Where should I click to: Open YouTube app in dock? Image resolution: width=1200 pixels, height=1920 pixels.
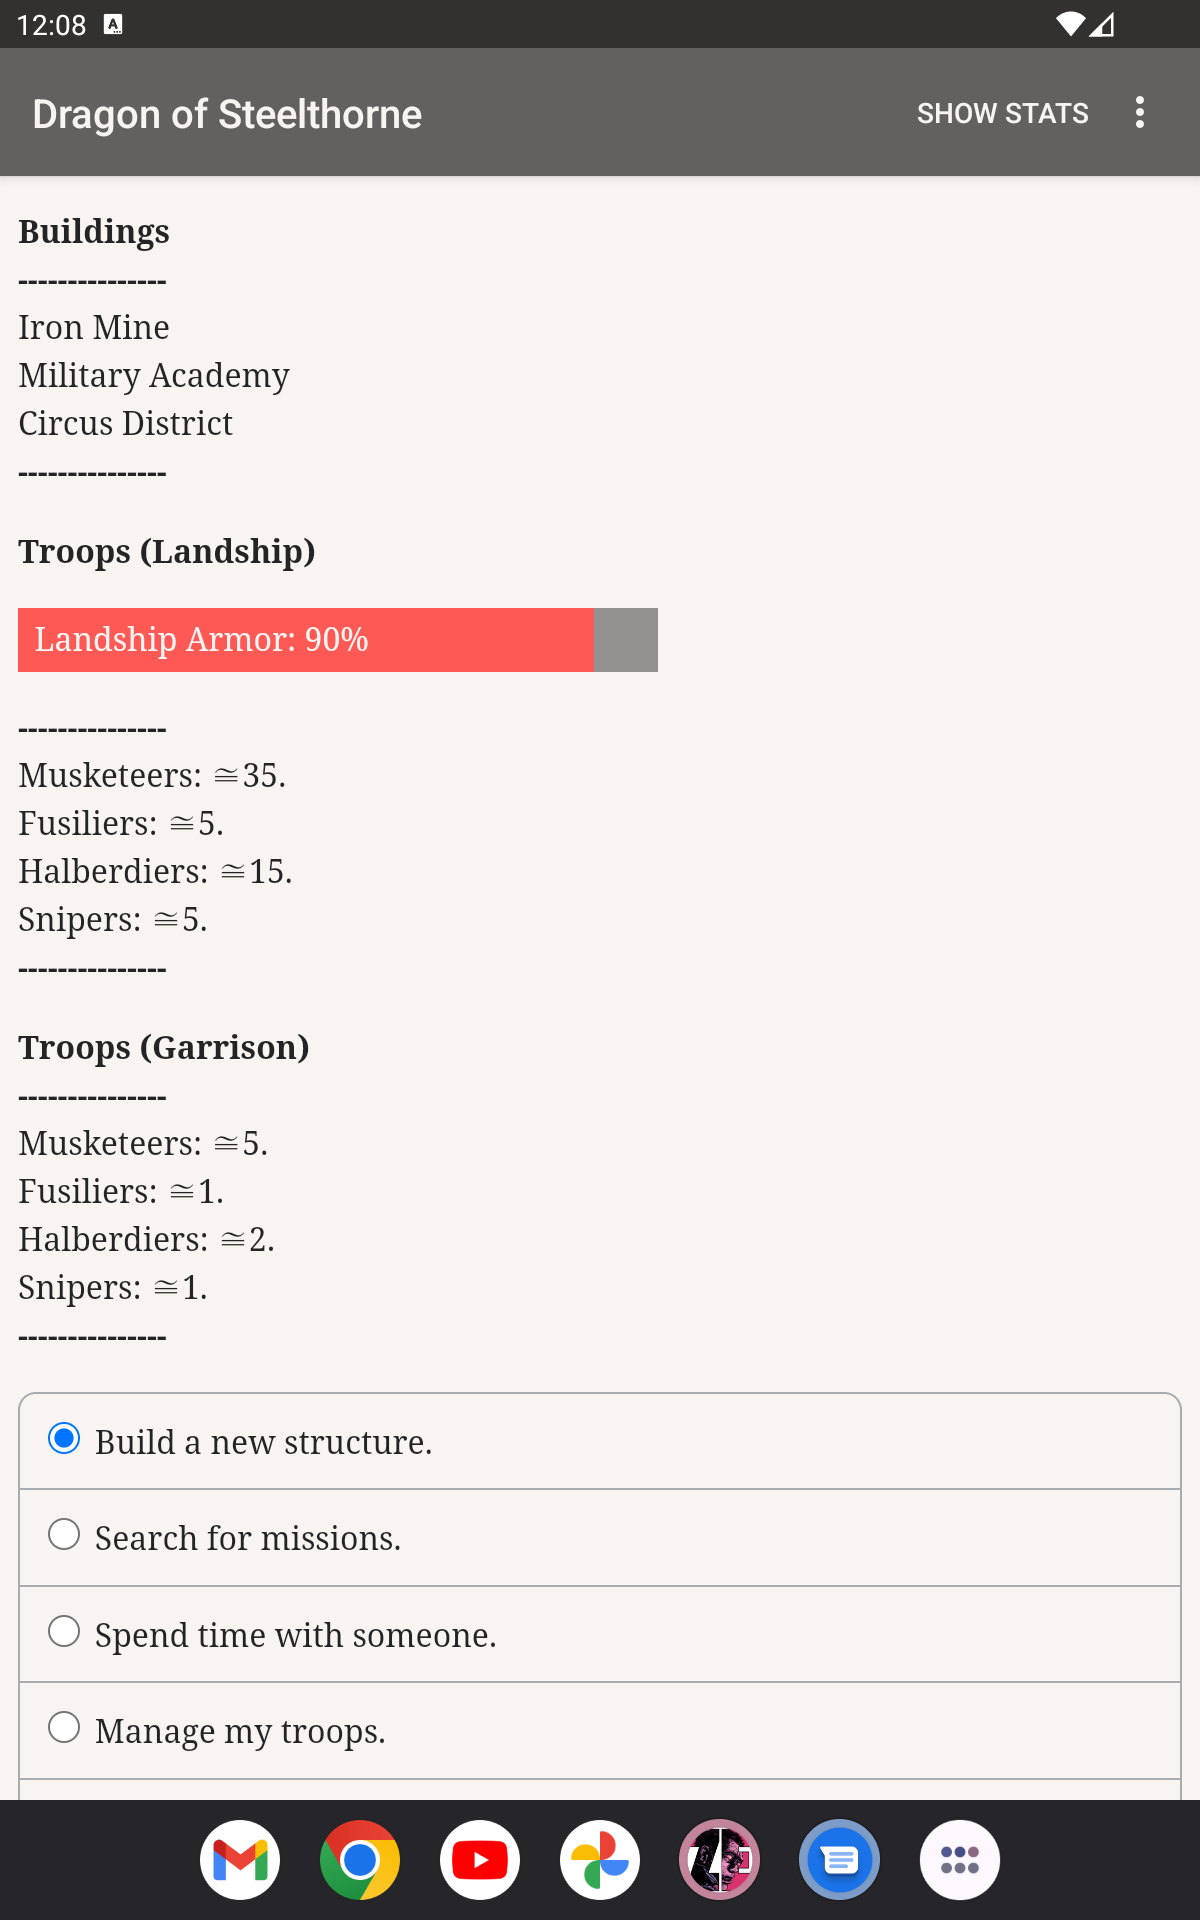(x=480, y=1860)
